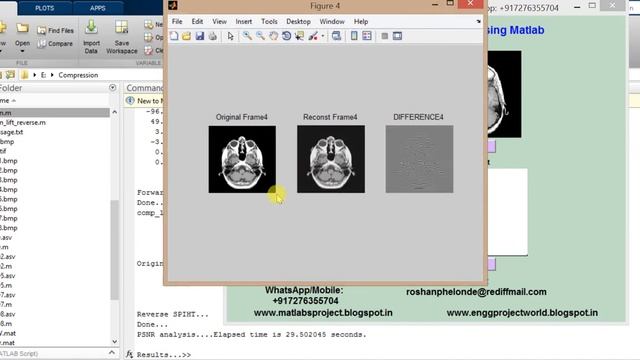
Task: Select sage.txt file in Current Folder list
Action: tap(11, 132)
